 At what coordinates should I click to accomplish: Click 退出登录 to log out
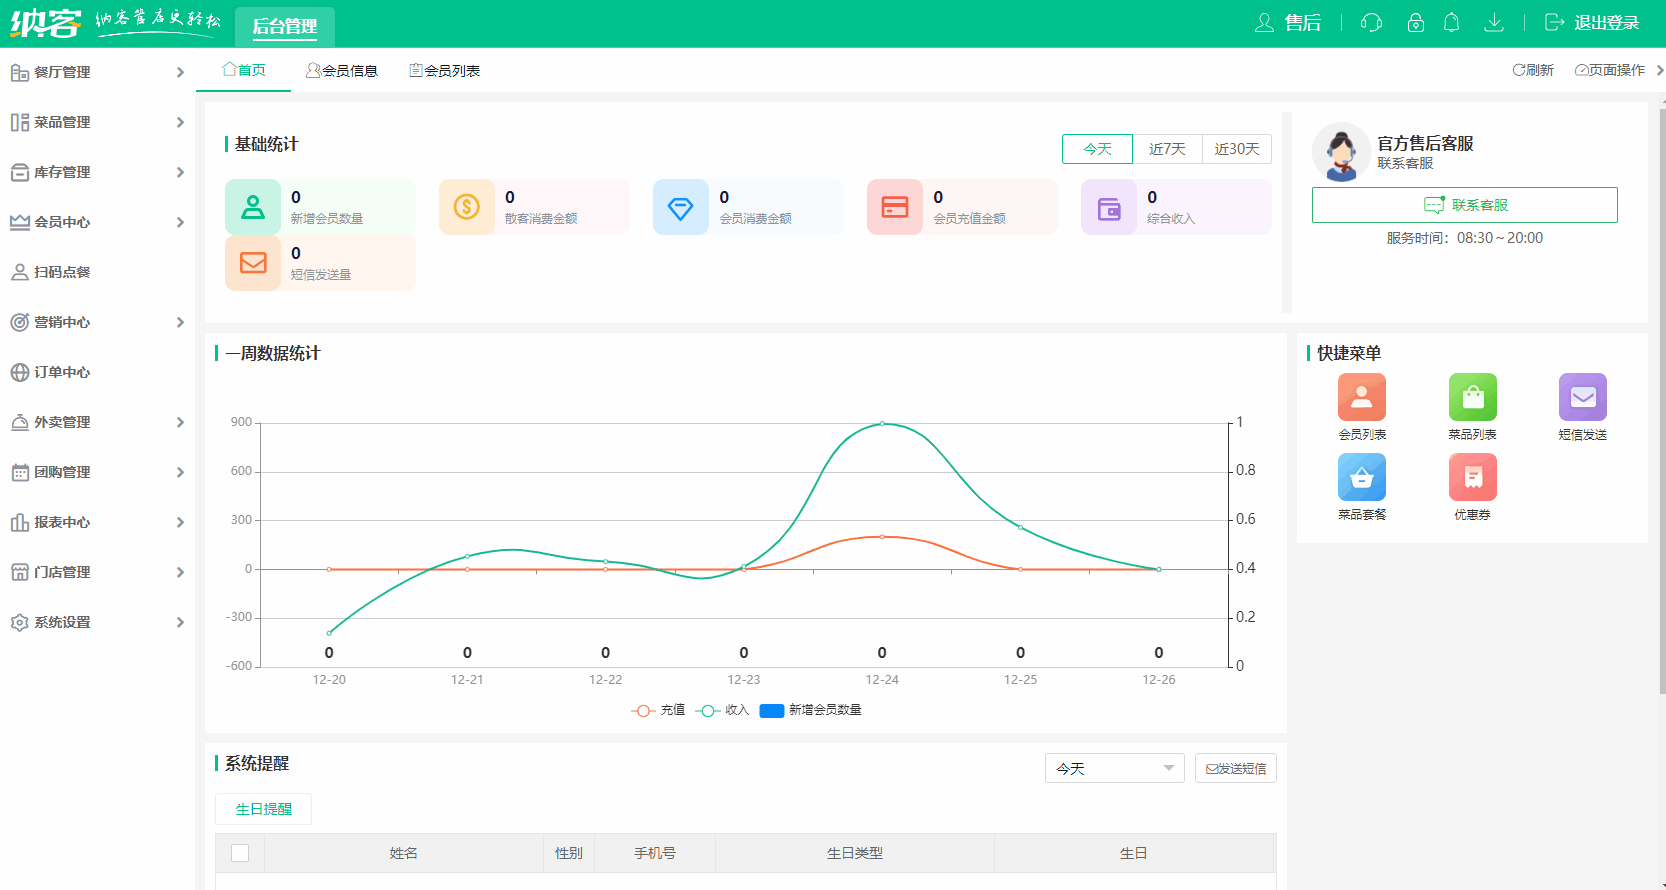[1593, 23]
